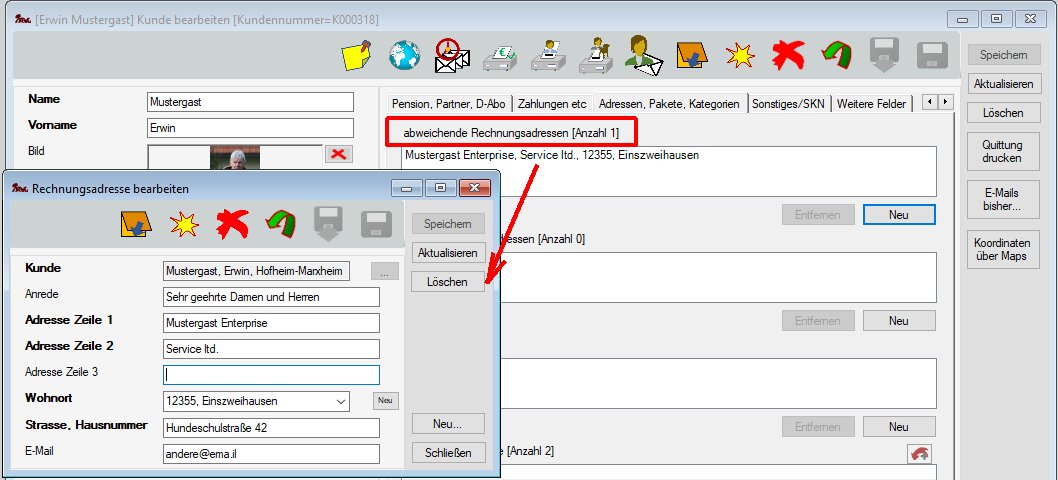The height and width of the screenshot is (480, 1058).
Task: Click the envelopes with clock icon
Action: [x=452, y=56]
